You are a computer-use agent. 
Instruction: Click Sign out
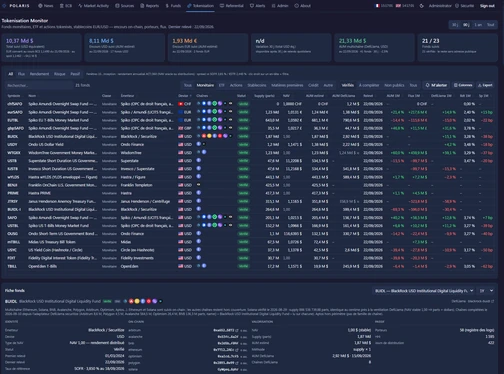[487, 6]
